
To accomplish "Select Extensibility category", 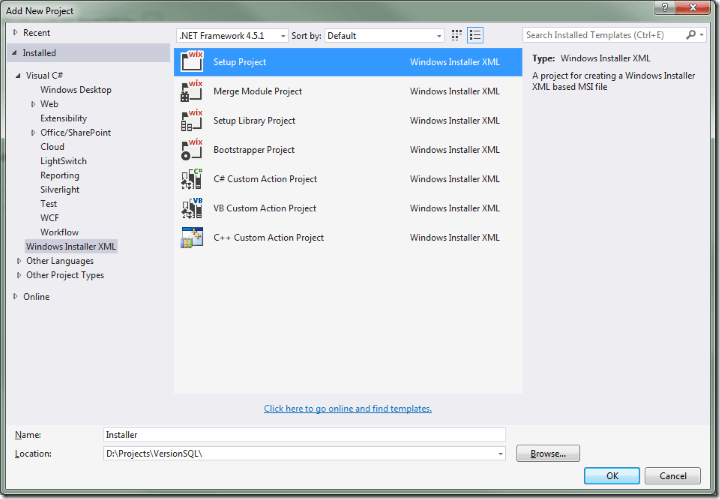I will click(63, 118).
